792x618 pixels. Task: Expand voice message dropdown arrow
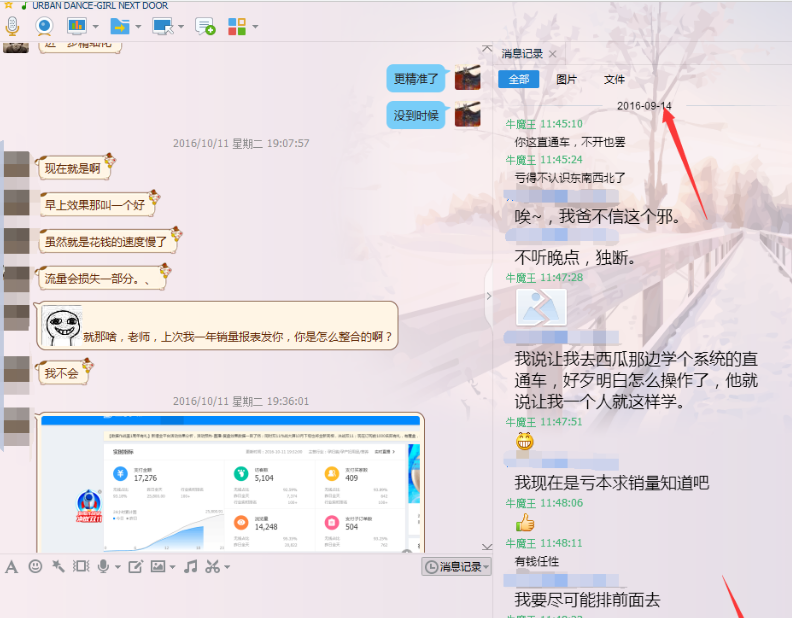118,567
